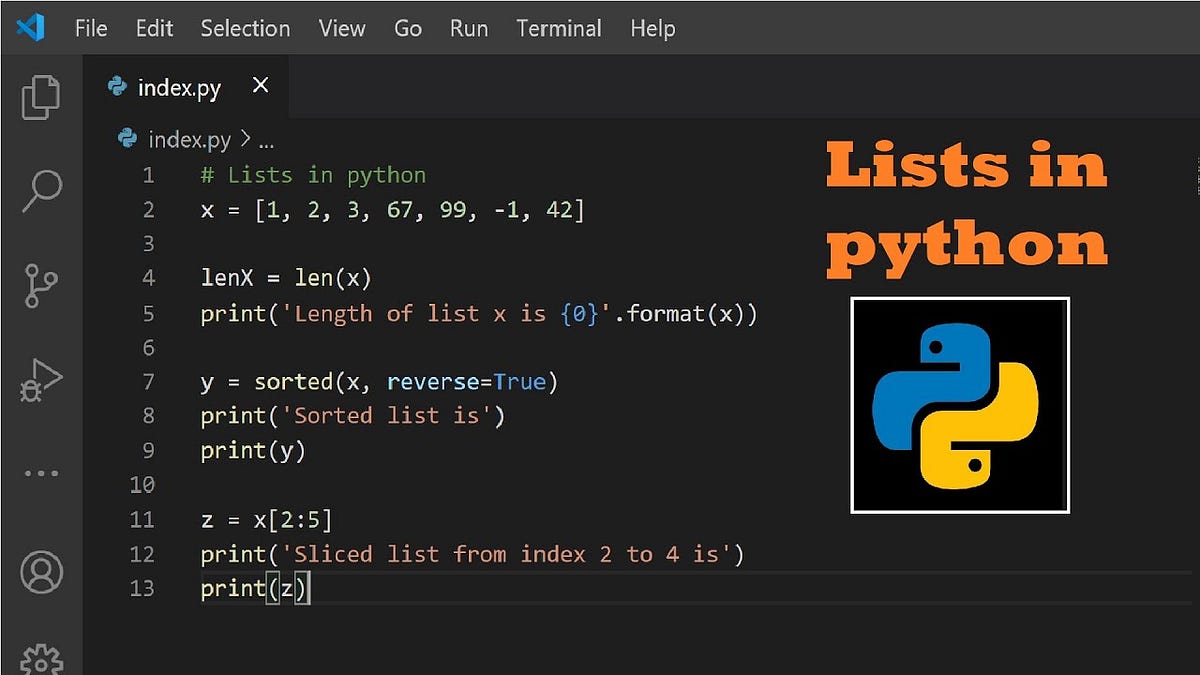
Task: Click '.format(x))' on line 5
Action: (x=687, y=313)
